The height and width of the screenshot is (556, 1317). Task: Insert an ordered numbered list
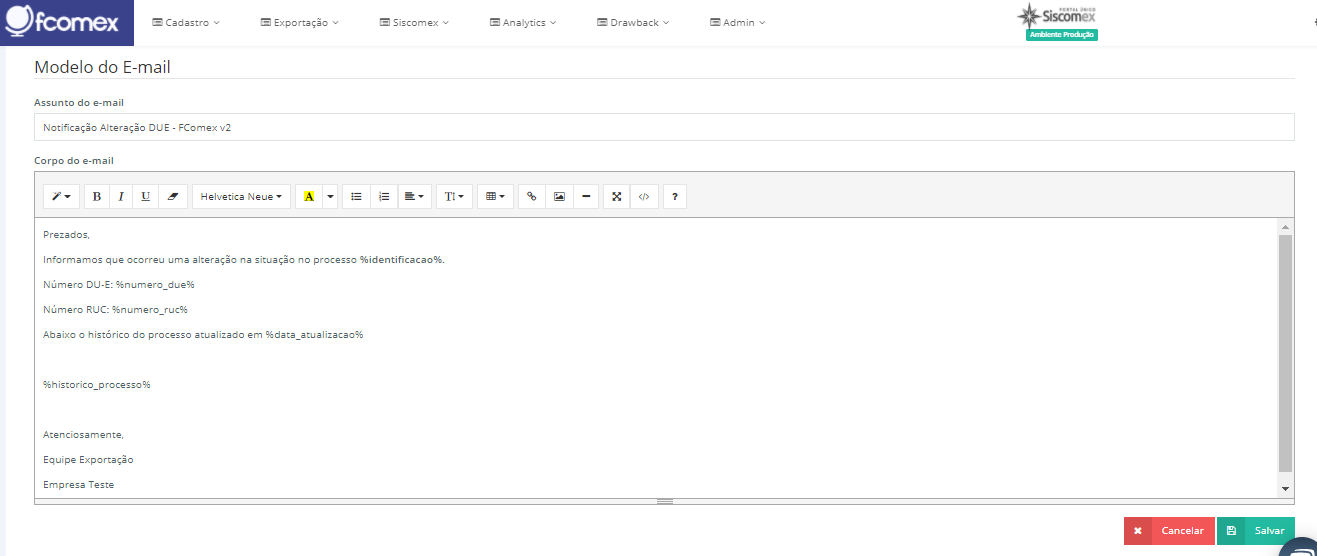click(384, 196)
